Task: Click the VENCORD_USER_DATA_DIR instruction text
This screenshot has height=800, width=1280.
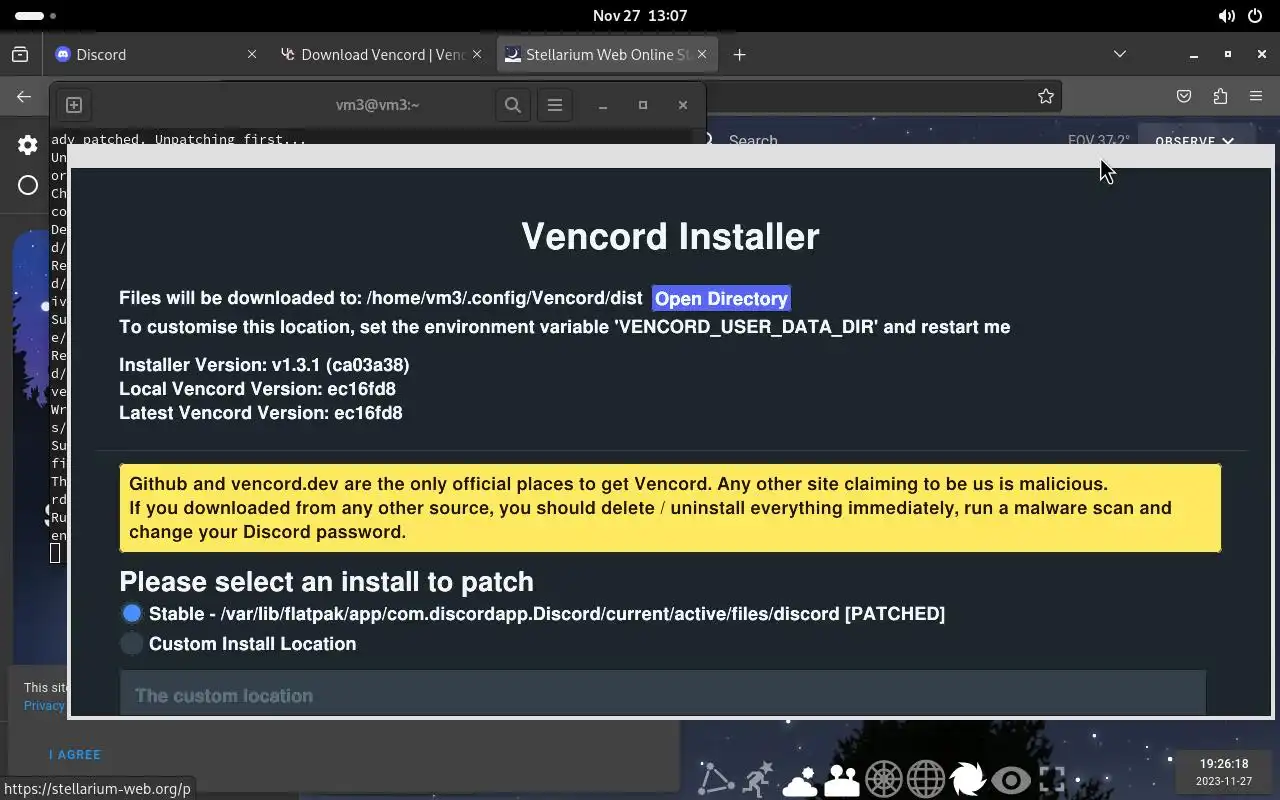Action: click(564, 327)
